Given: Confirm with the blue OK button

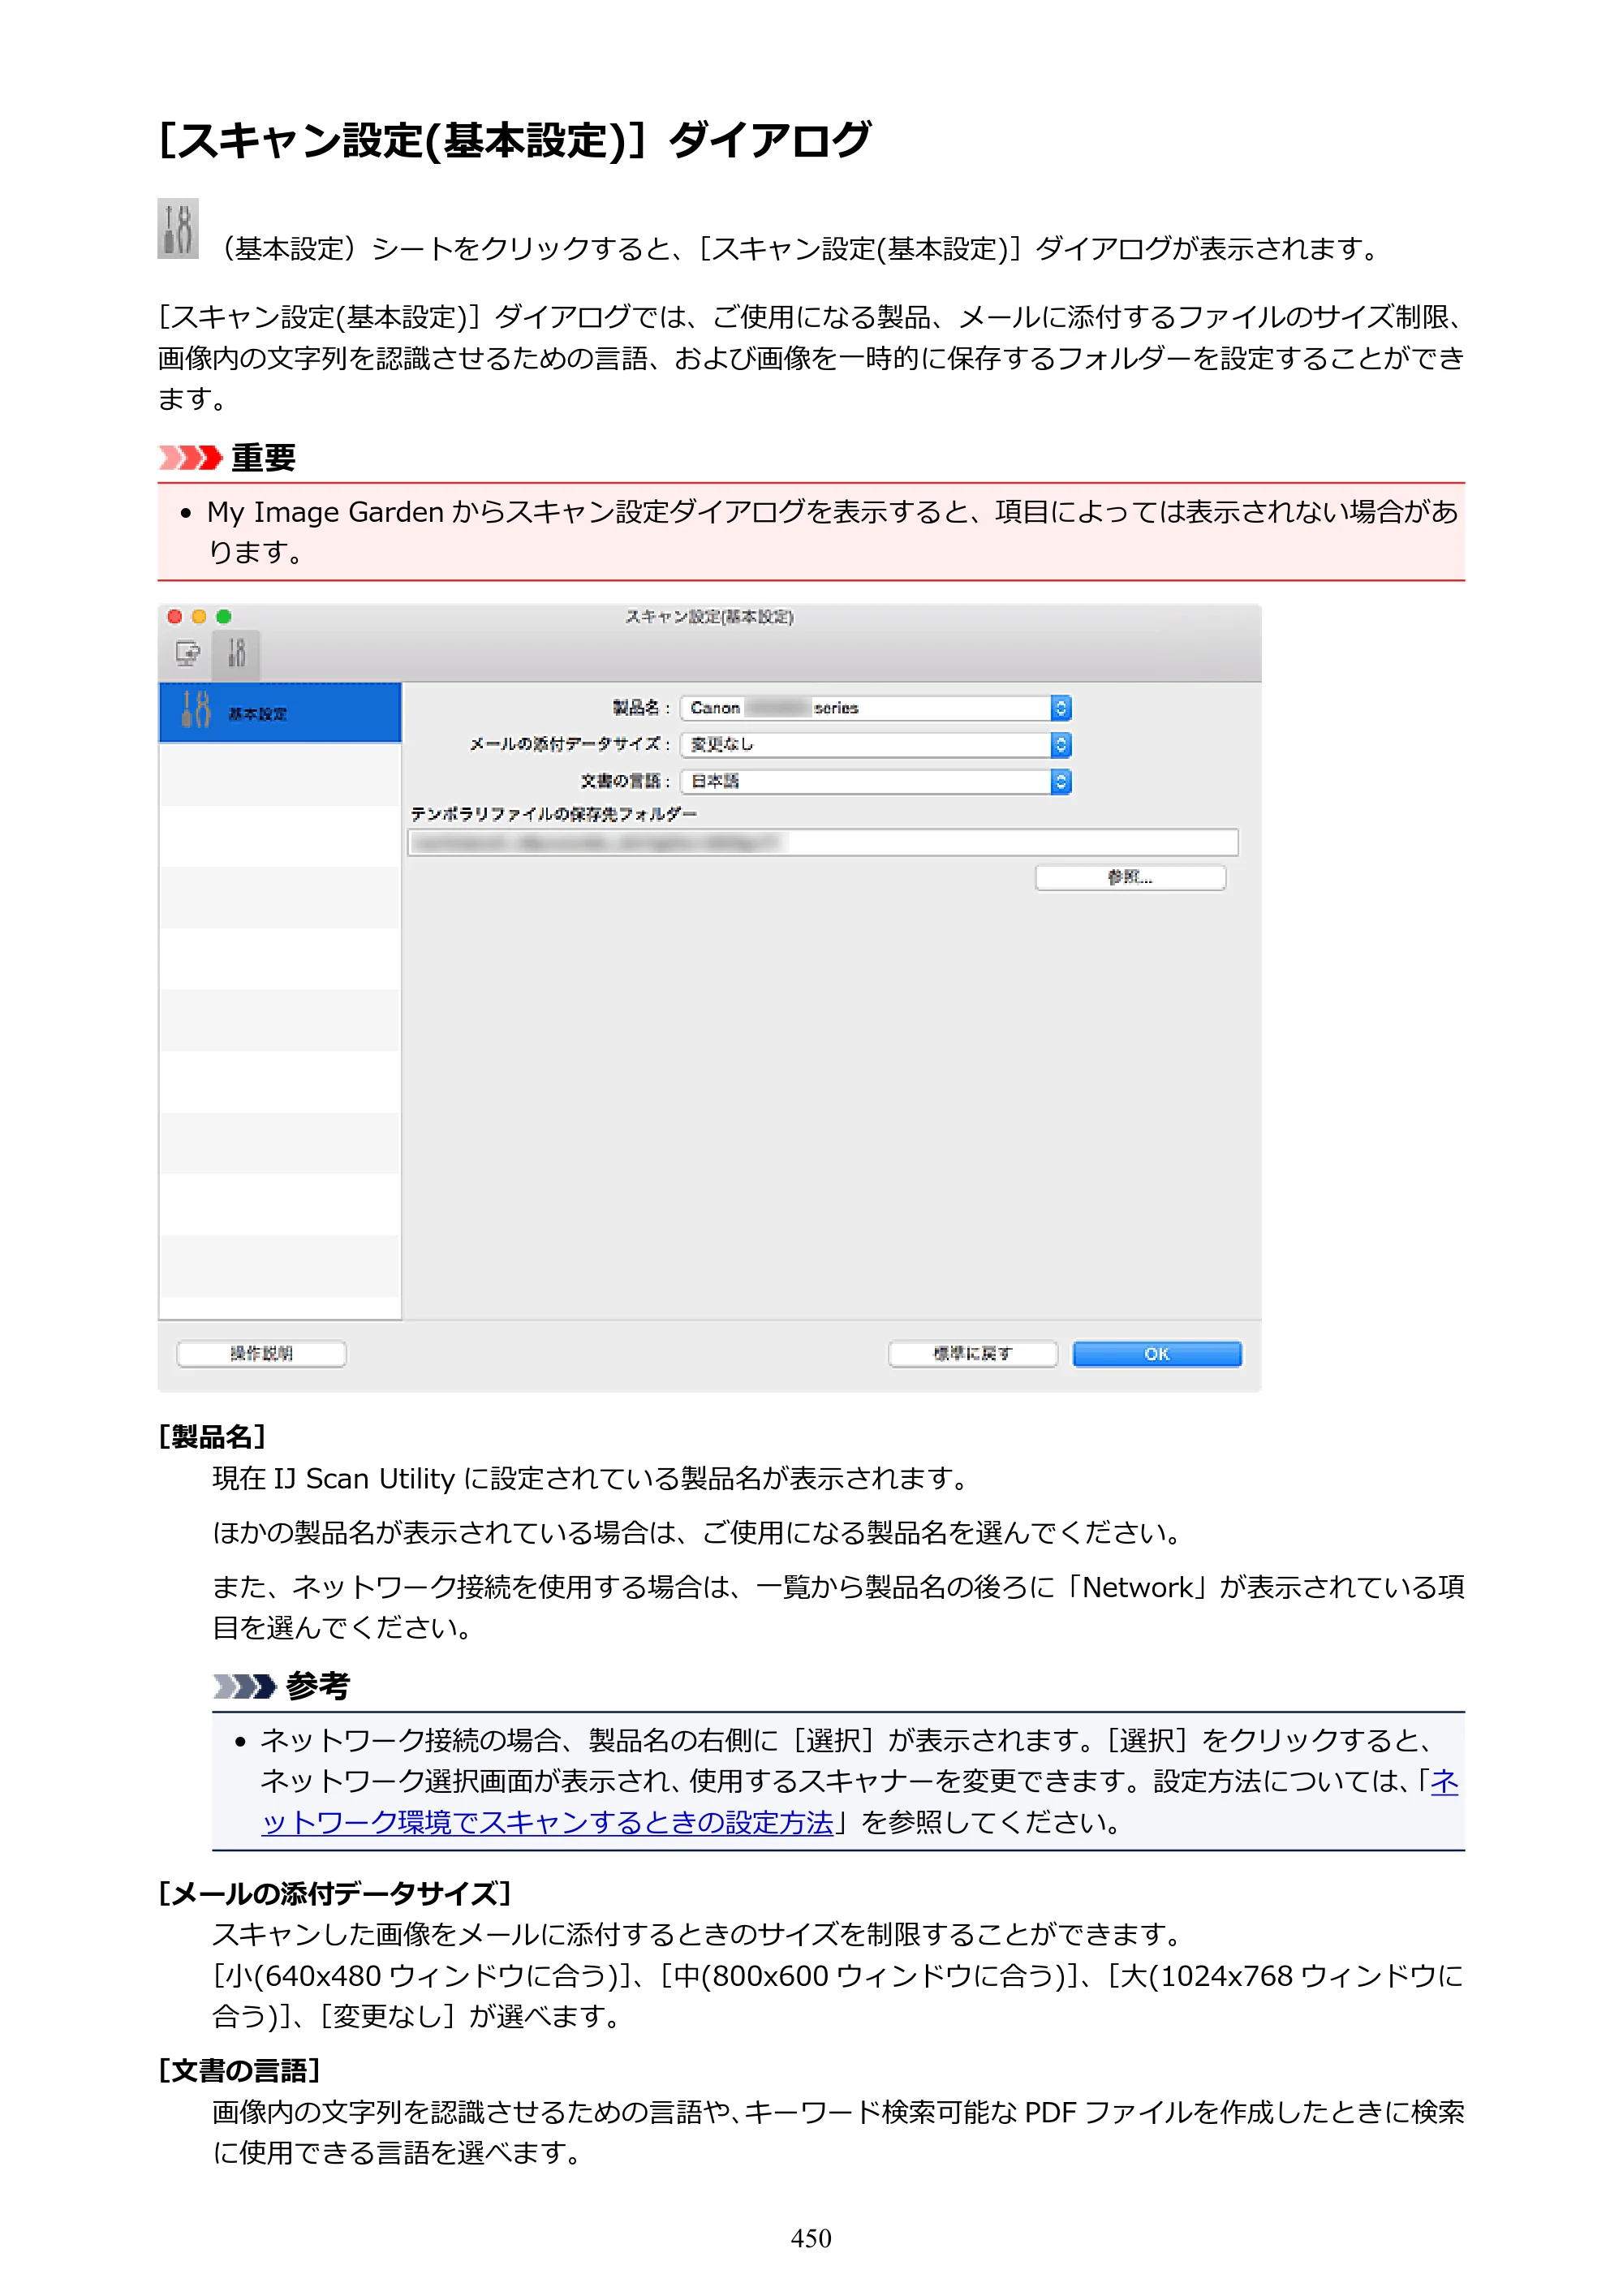Looking at the screenshot, I should (x=1157, y=1354).
